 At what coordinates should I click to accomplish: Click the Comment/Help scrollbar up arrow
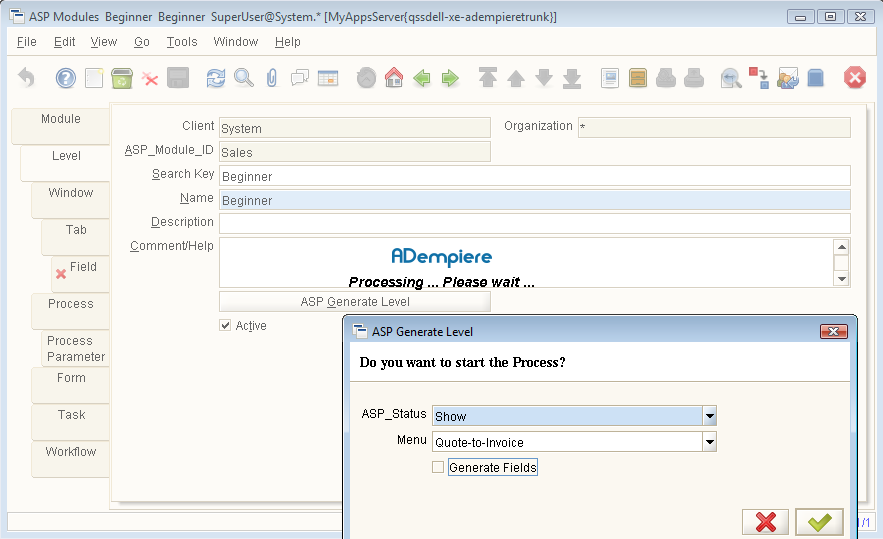click(x=841, y=247)
